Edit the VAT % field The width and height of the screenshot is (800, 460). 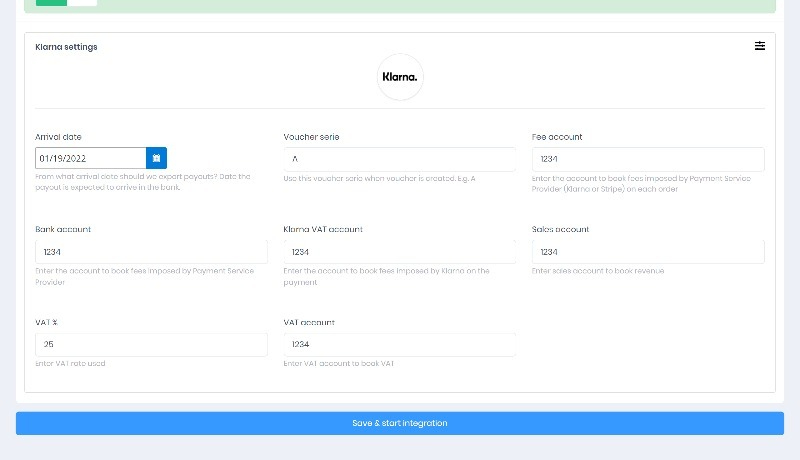click(x=151, y=344)
